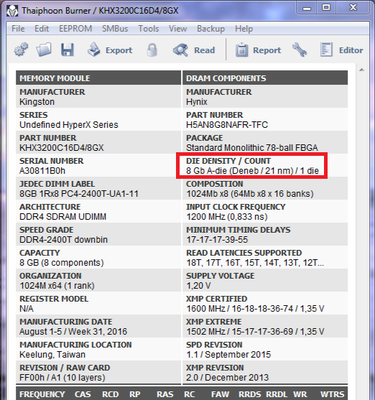Select the register model N/A value
Viewport: 375px width, 400px height.
coord(26,309)
